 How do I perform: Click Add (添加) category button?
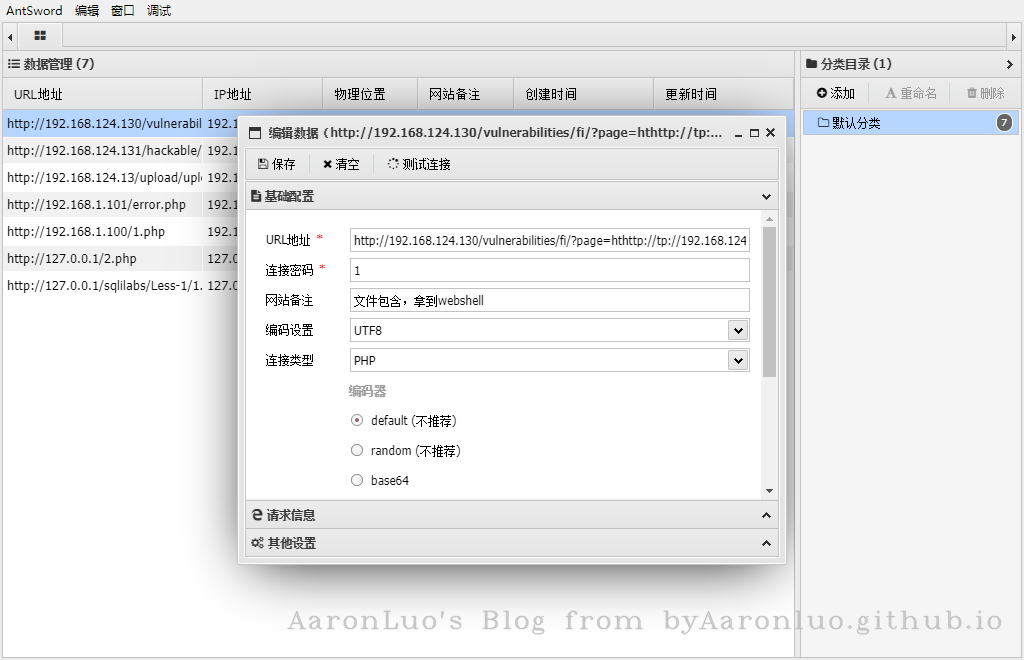coord(836,93)
